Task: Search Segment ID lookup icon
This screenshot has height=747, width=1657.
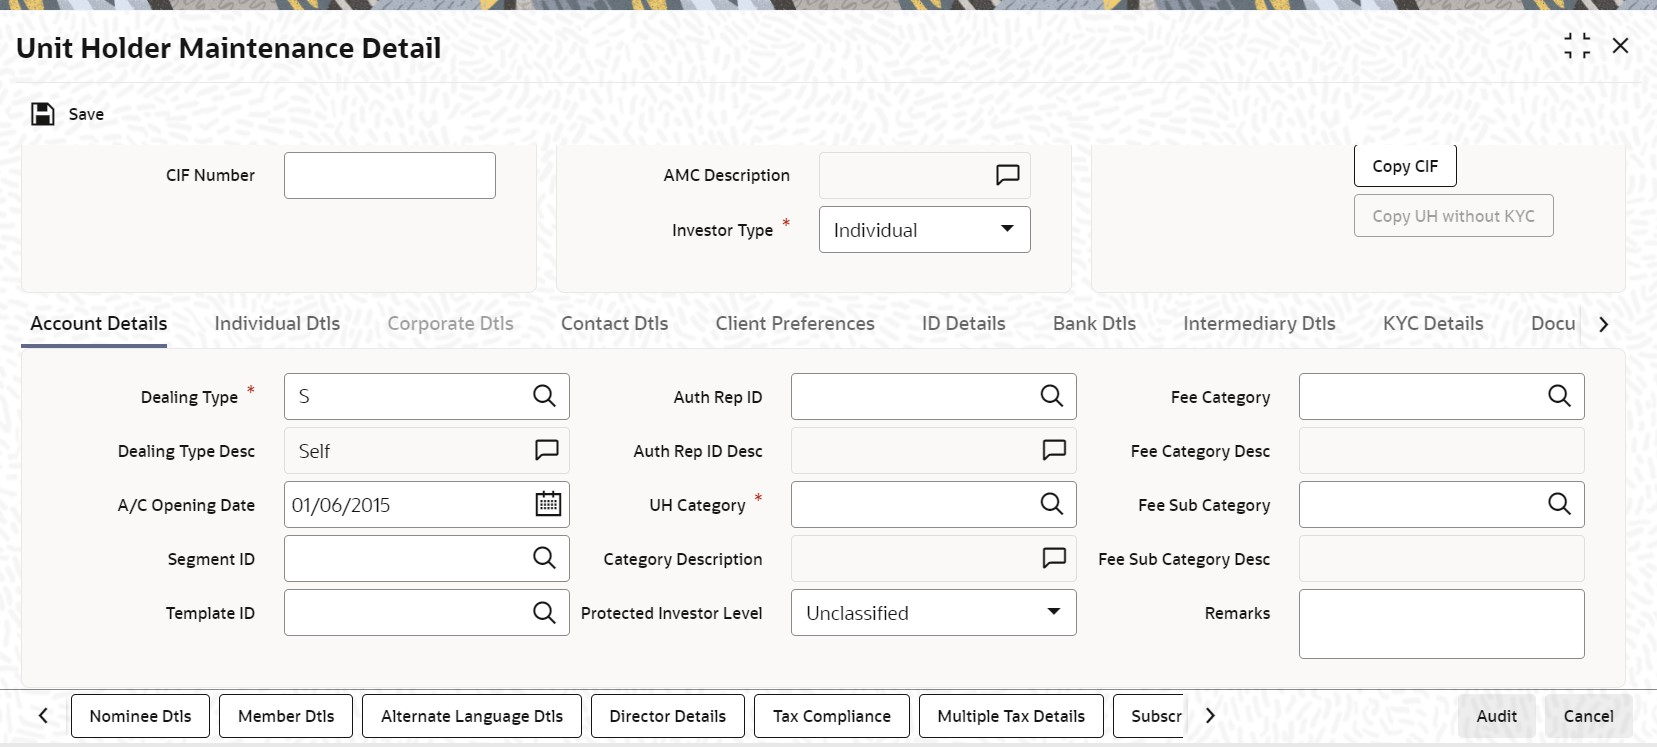Action: coord(544,558)
